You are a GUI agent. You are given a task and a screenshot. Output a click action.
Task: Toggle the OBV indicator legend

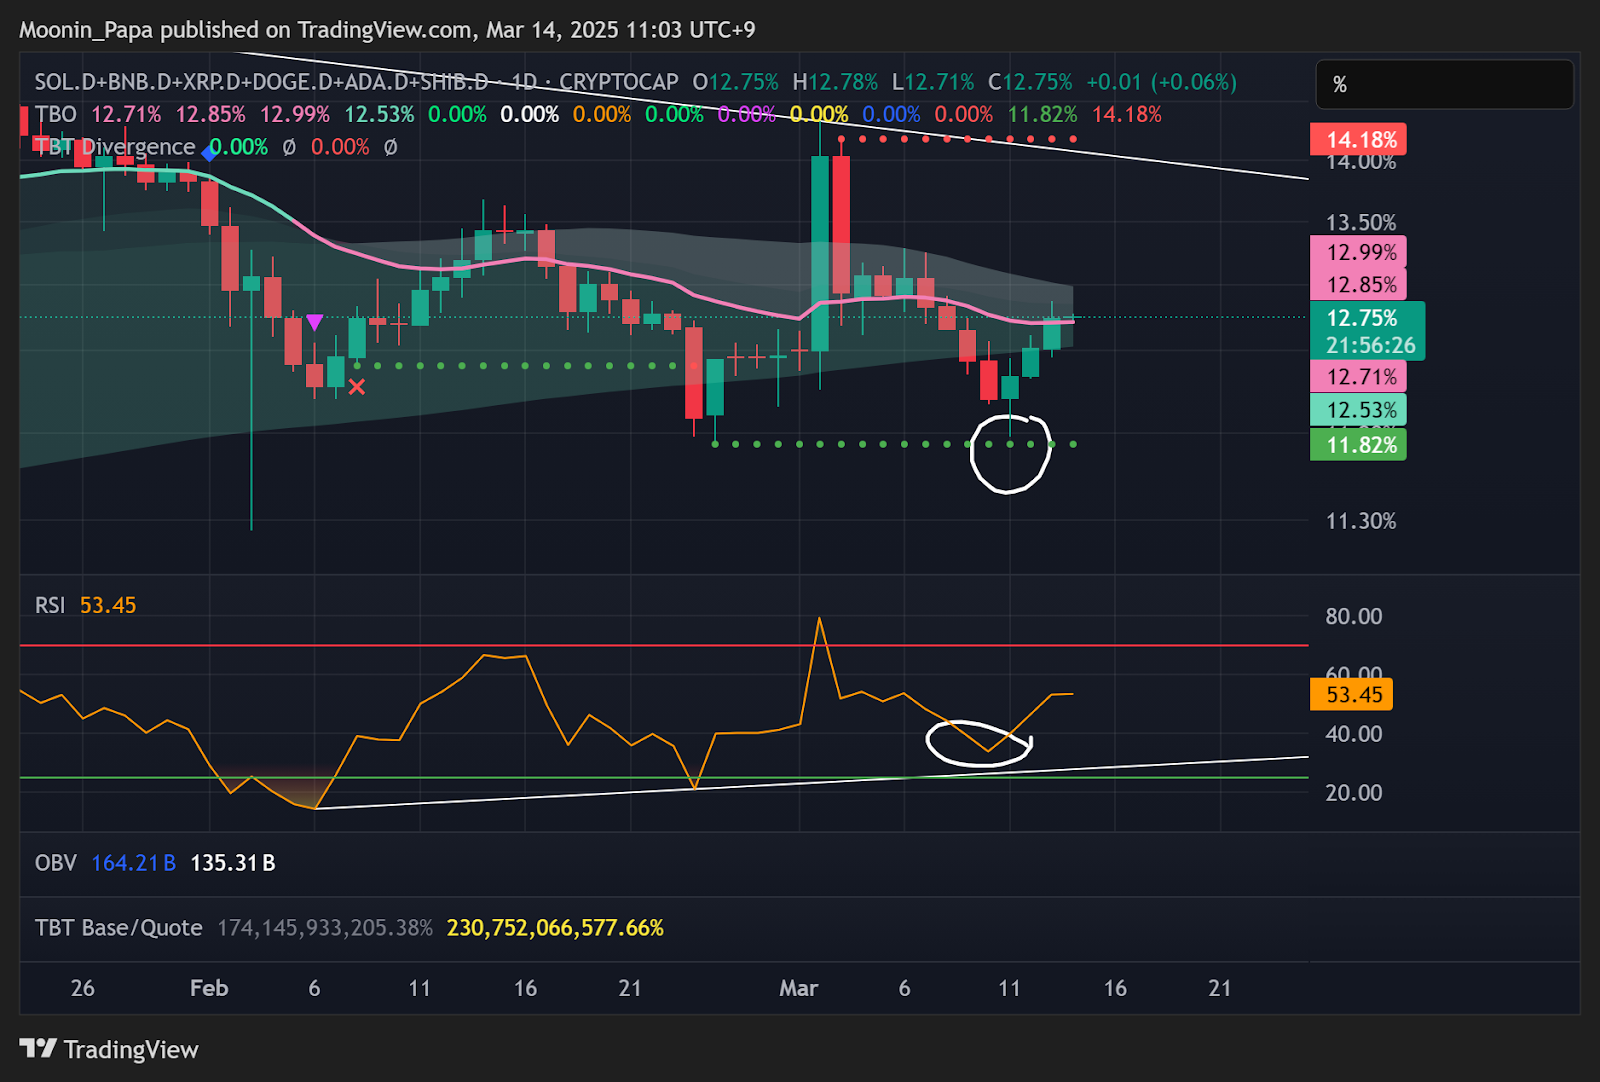click(x=56, y=863)
